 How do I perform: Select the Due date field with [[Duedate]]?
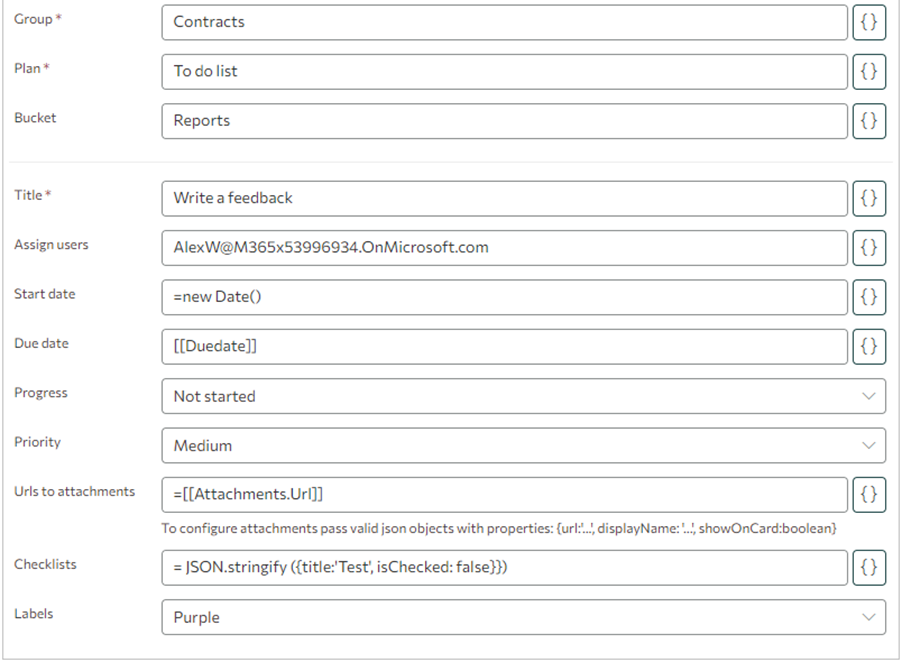[x=504, y=346]
